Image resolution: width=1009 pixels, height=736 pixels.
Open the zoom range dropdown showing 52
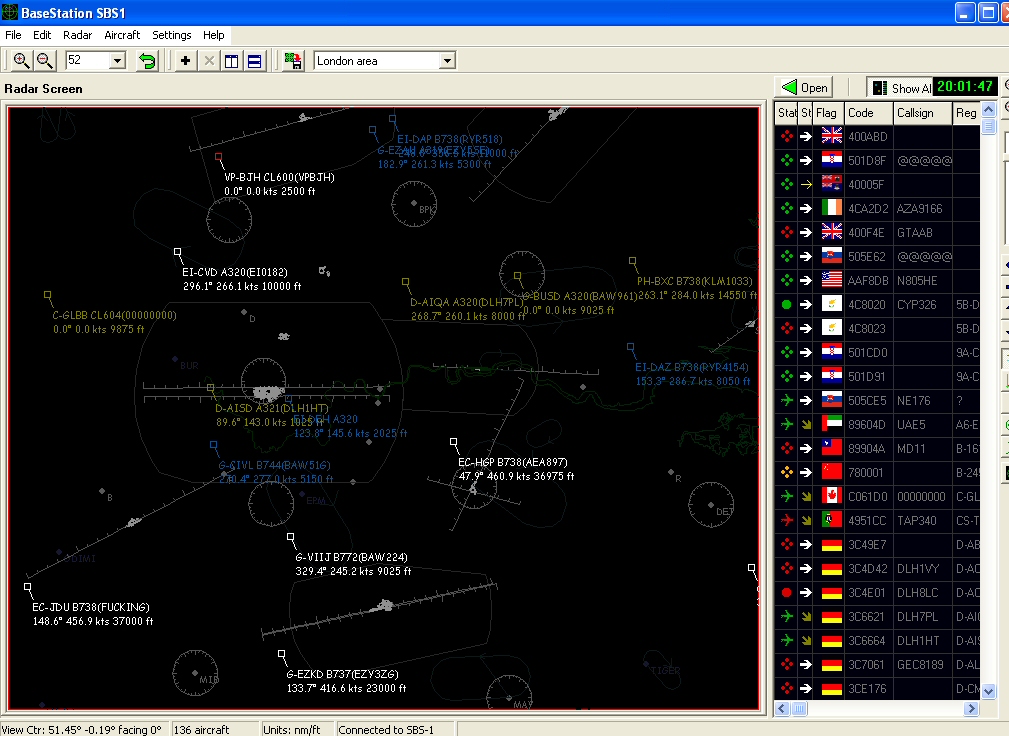tap(117, 61)
